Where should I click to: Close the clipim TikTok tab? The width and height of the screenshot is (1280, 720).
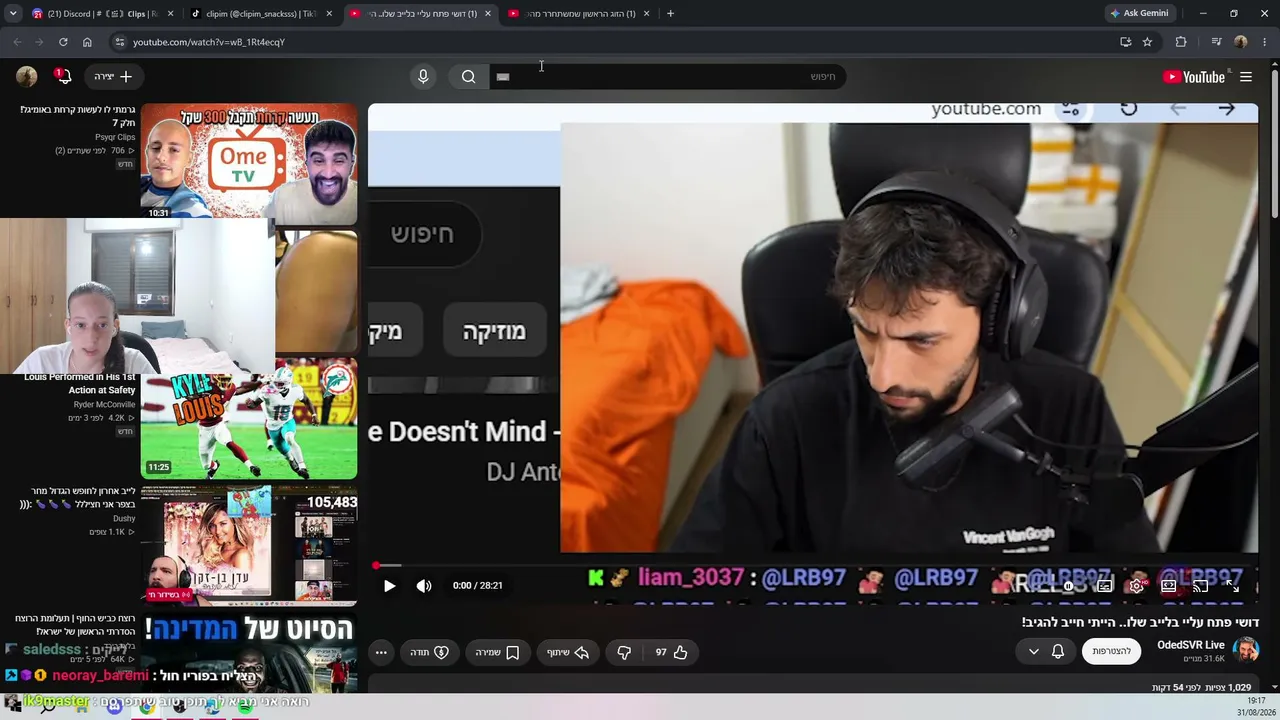click(x=329, y=14)
